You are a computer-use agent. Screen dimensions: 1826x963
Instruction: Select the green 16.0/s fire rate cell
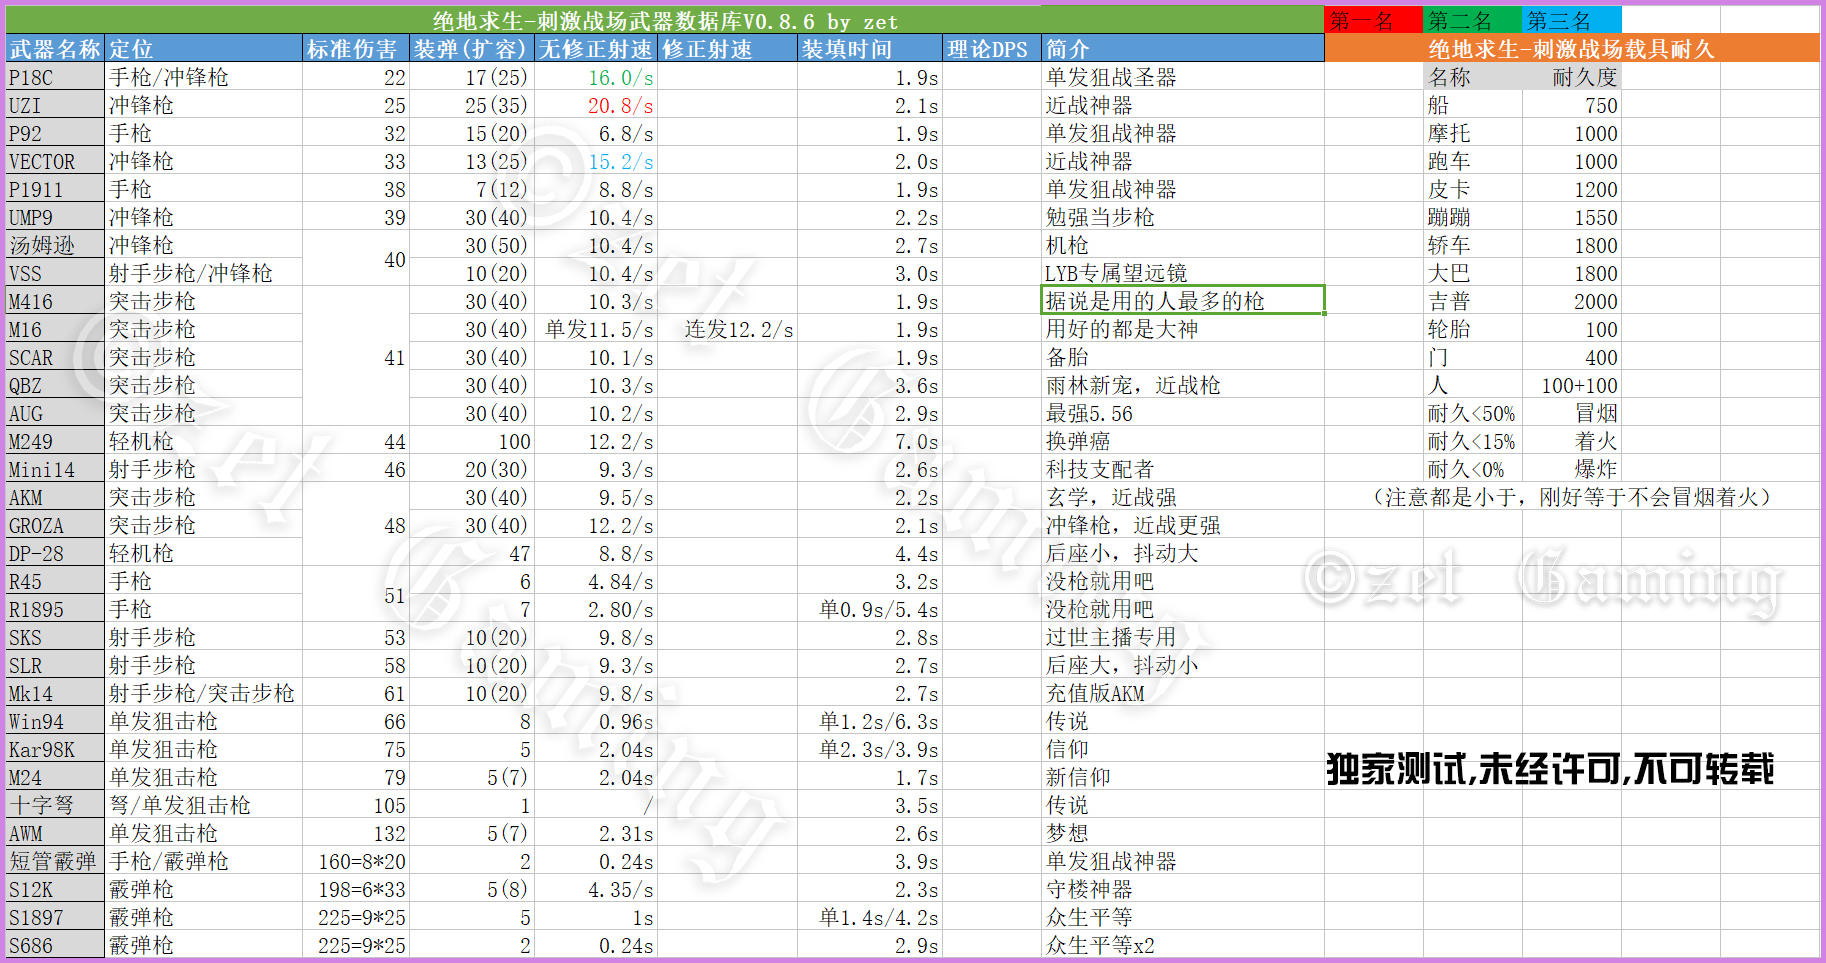[x=595, y=77]
